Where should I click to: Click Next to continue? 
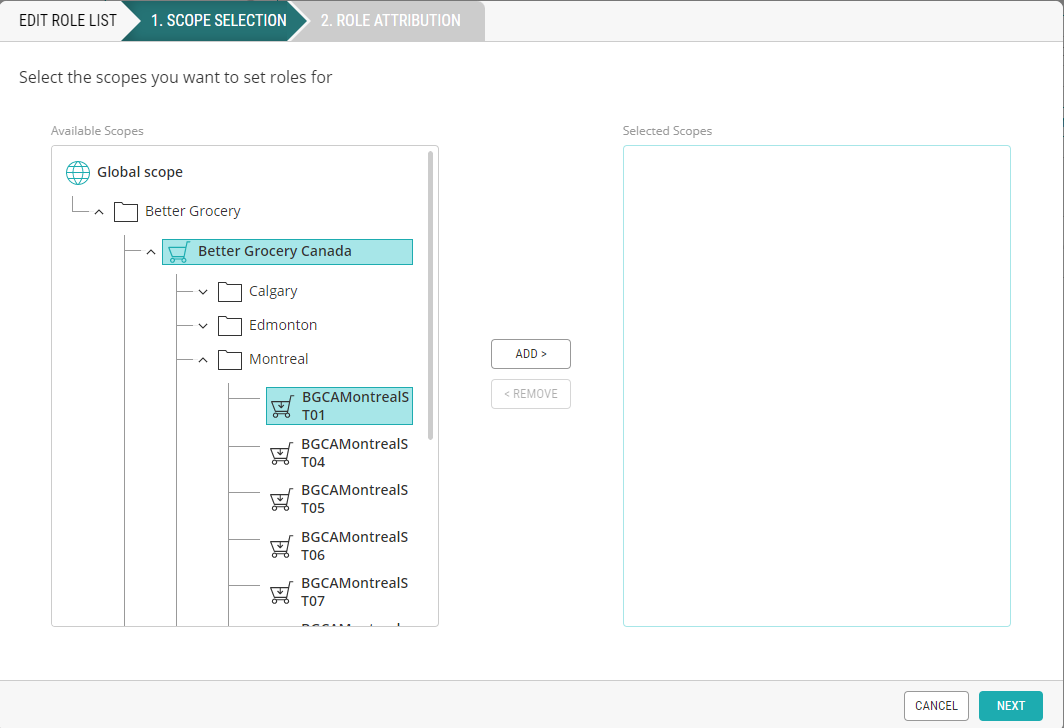(x=1010, y=705)
